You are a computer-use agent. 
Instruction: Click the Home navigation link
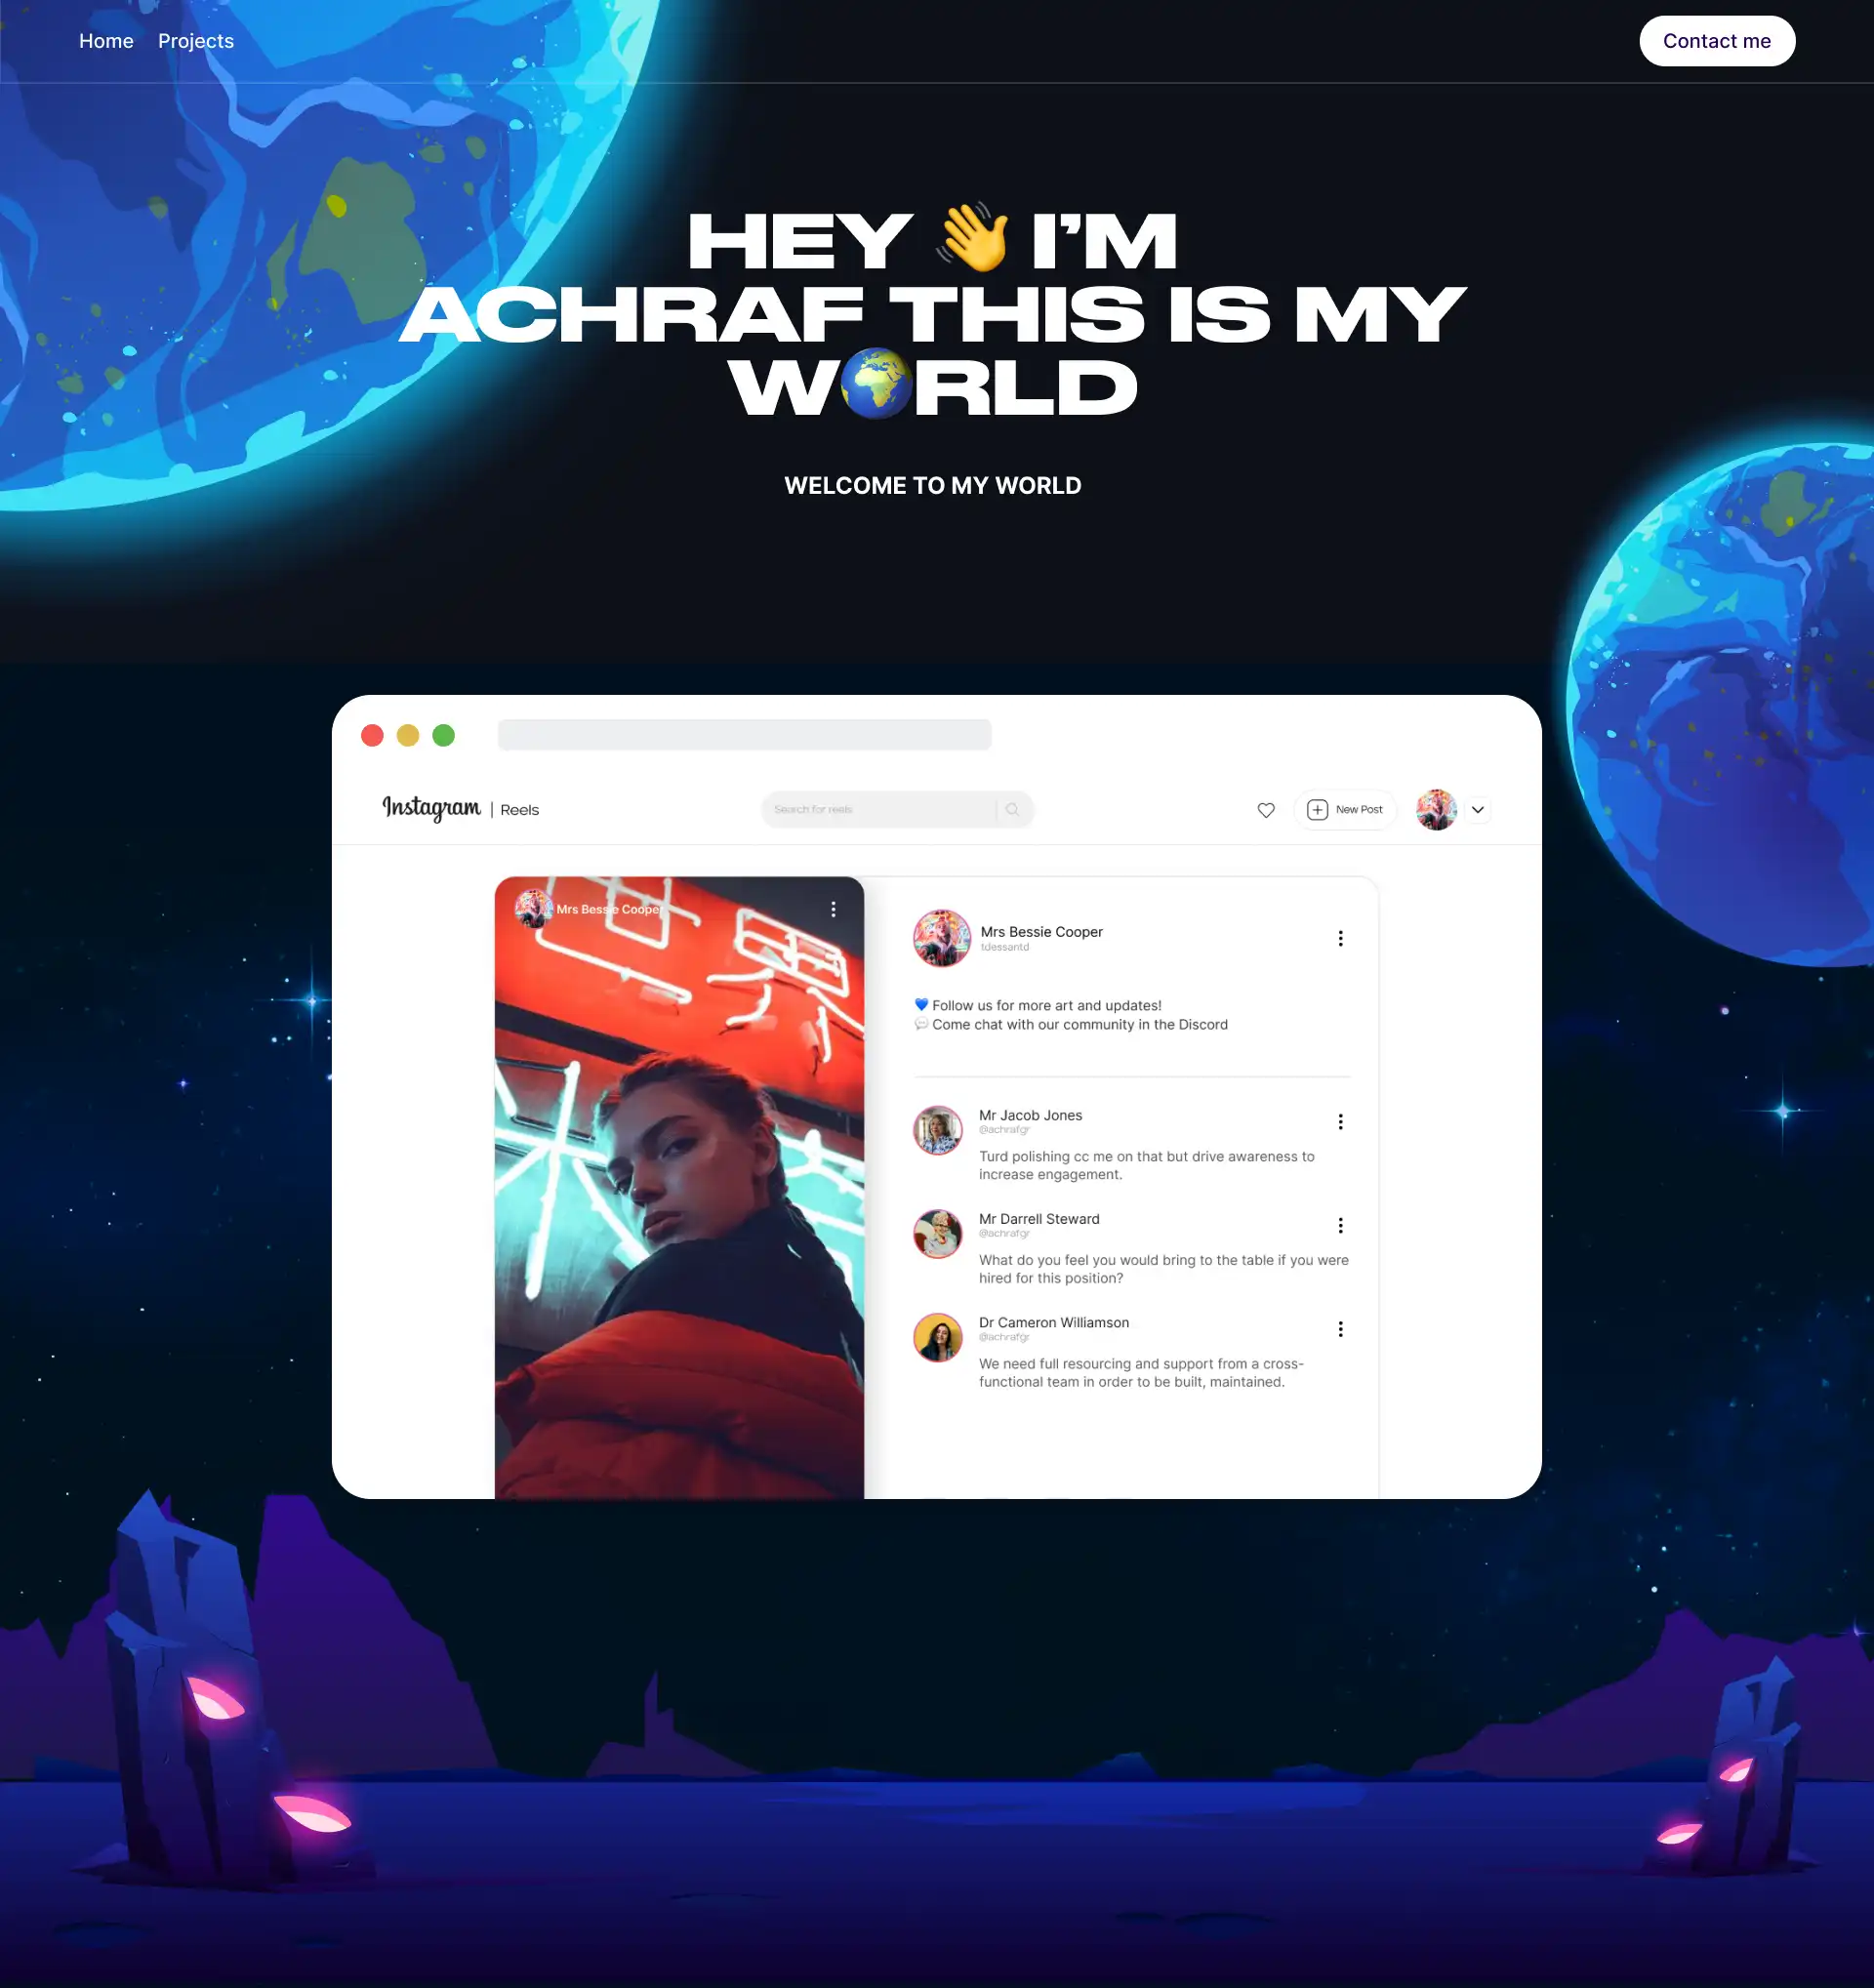(105, 39)
